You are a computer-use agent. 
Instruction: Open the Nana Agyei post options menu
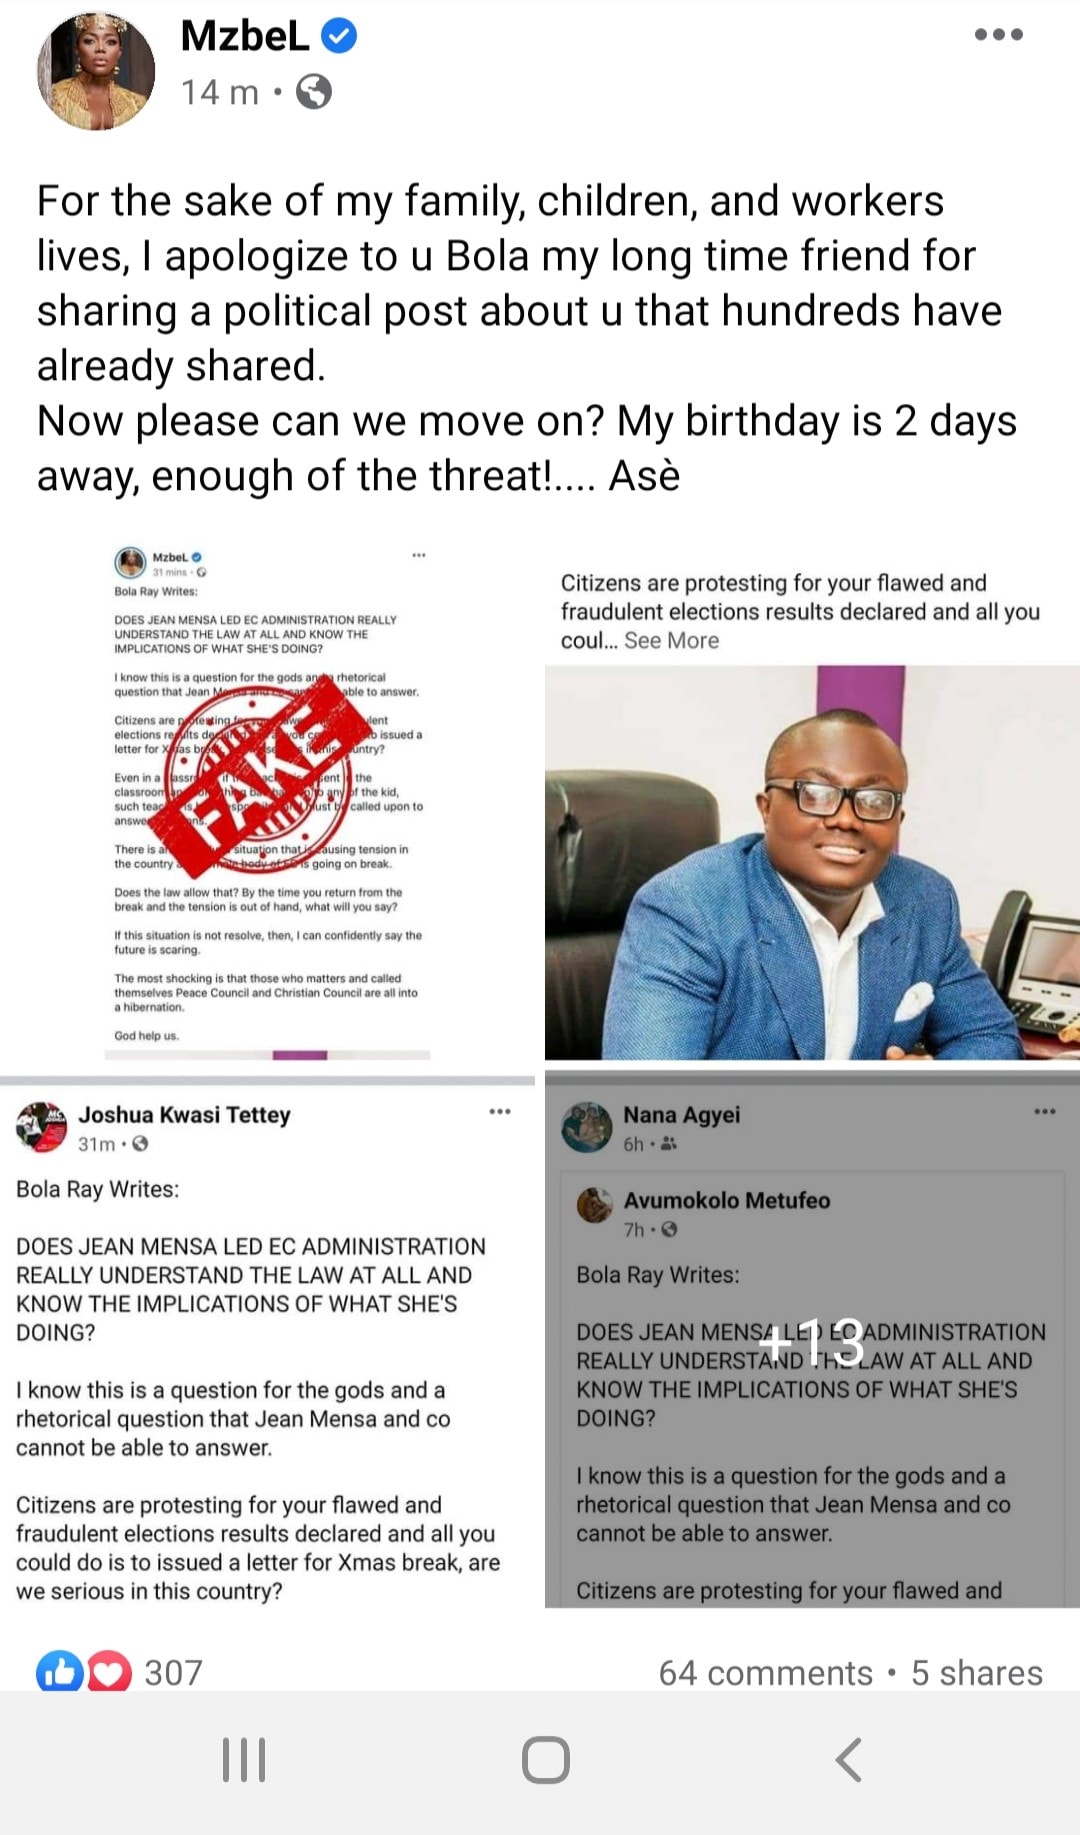coord(1045,1112)
